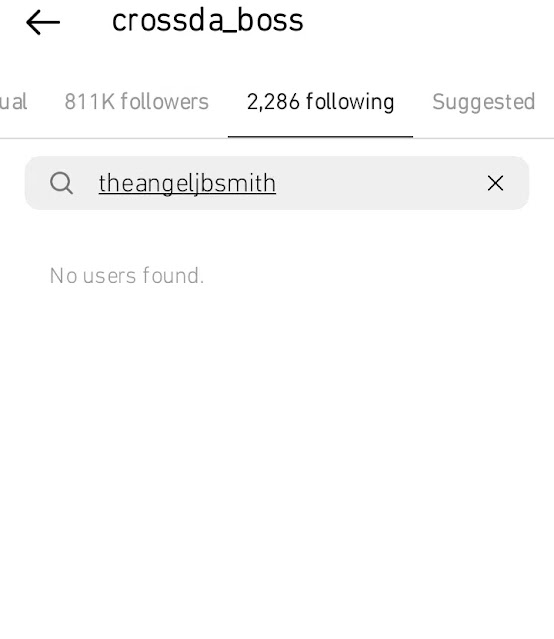Open the partially visible Mutual tab

pos(13,102)
